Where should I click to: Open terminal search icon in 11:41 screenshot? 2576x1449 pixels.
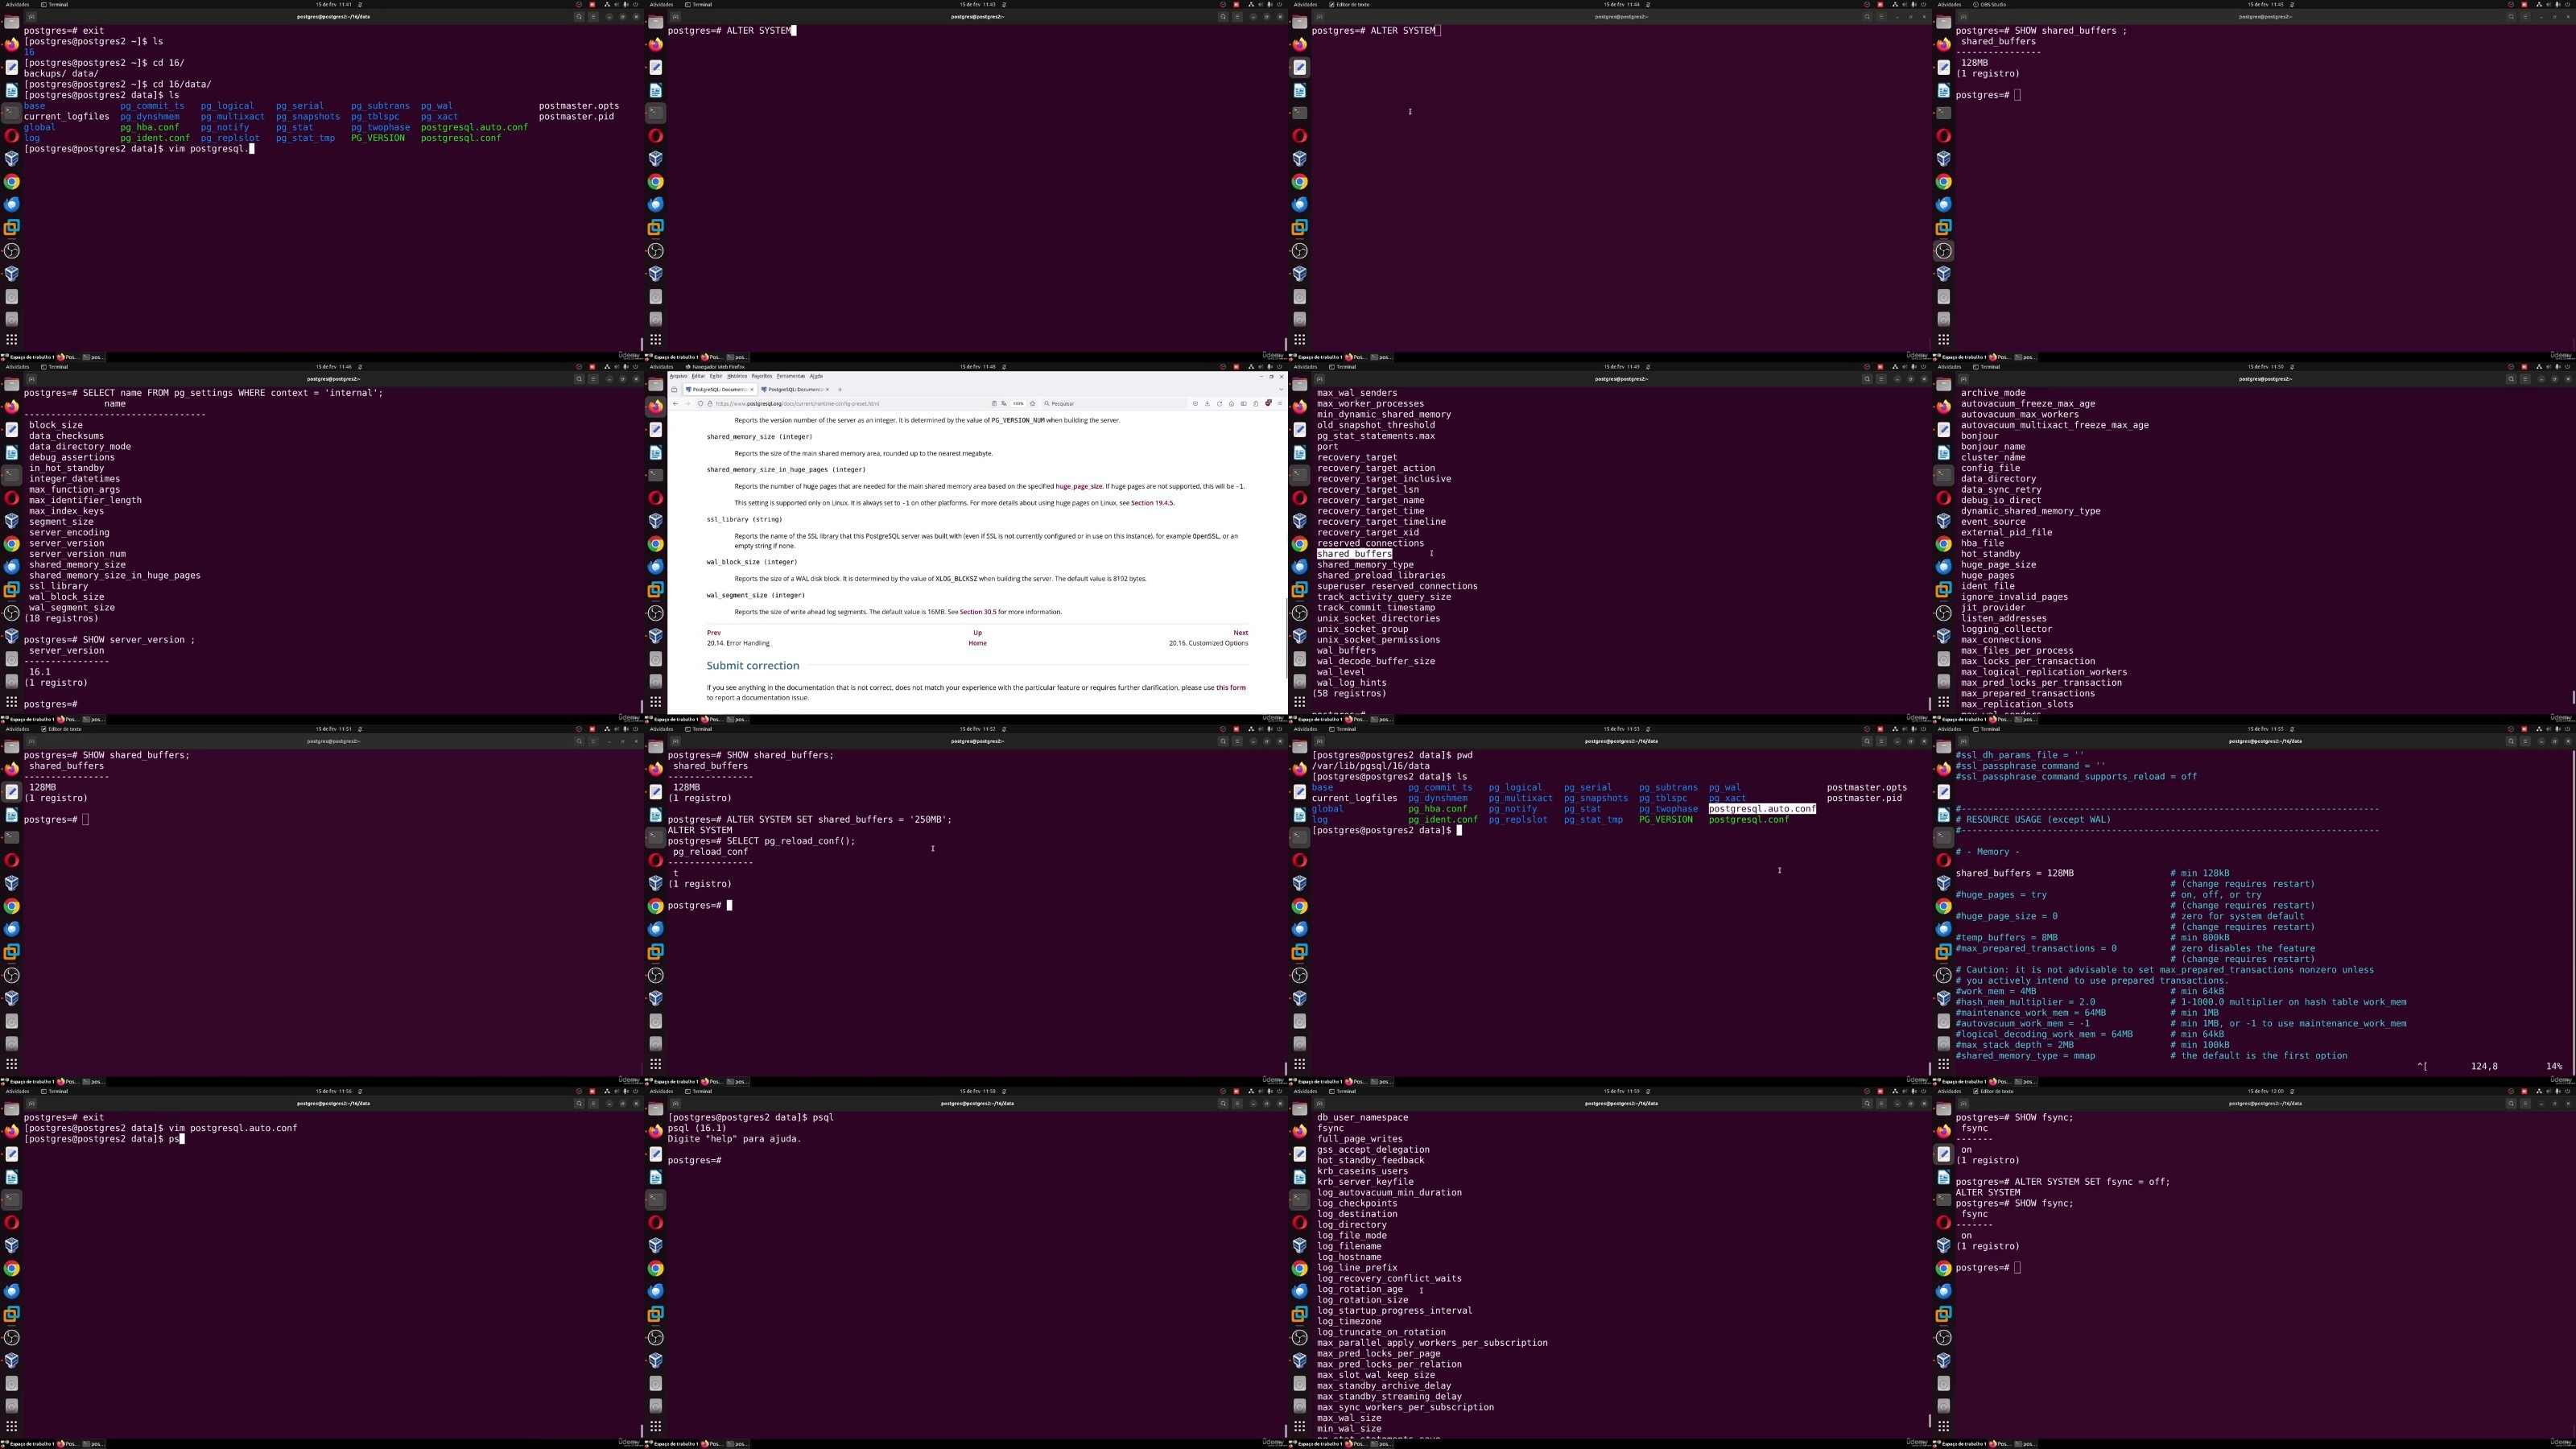tap(578, 17)
